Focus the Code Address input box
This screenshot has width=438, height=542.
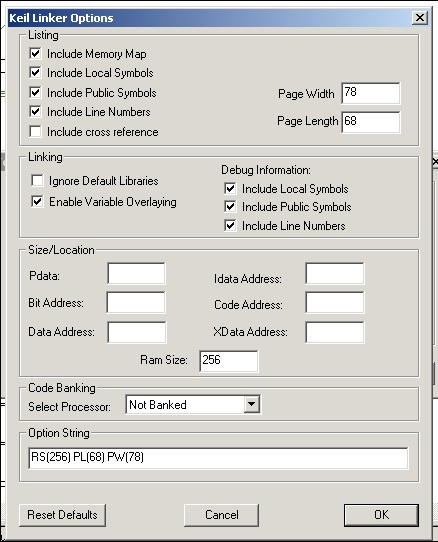click(334, 302)
